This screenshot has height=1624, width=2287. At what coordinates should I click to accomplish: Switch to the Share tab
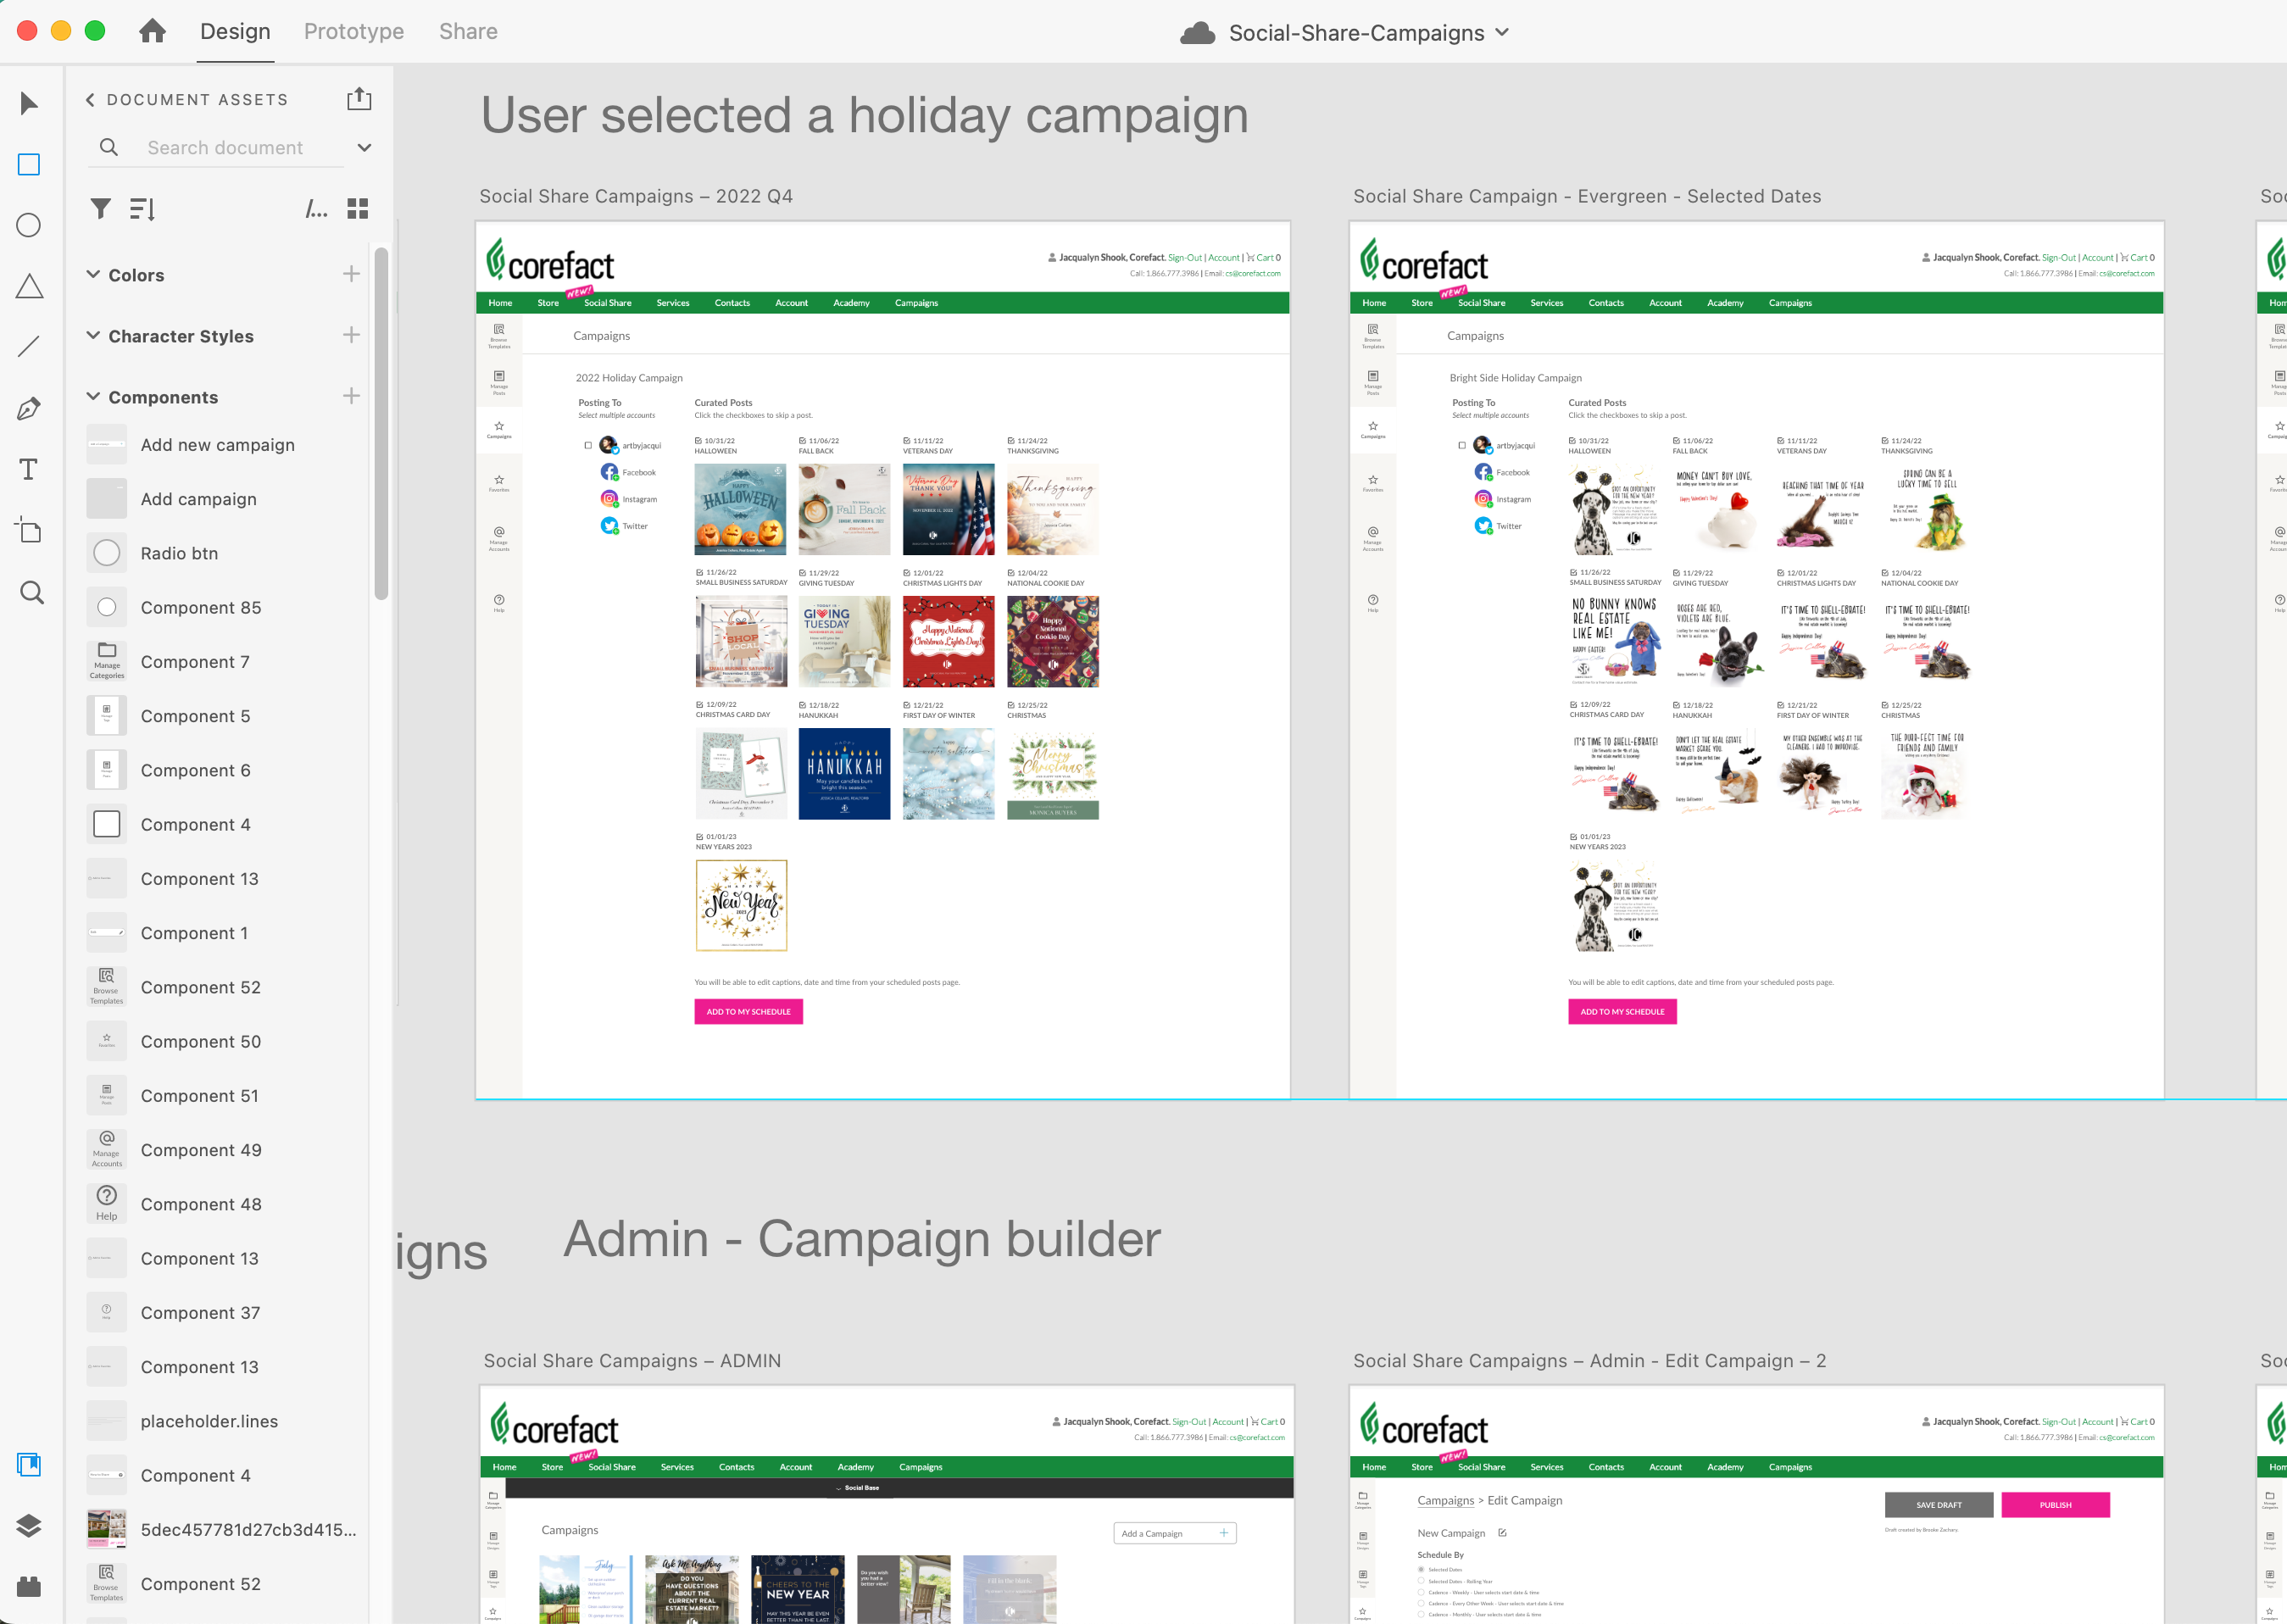[x=468, y=31]
